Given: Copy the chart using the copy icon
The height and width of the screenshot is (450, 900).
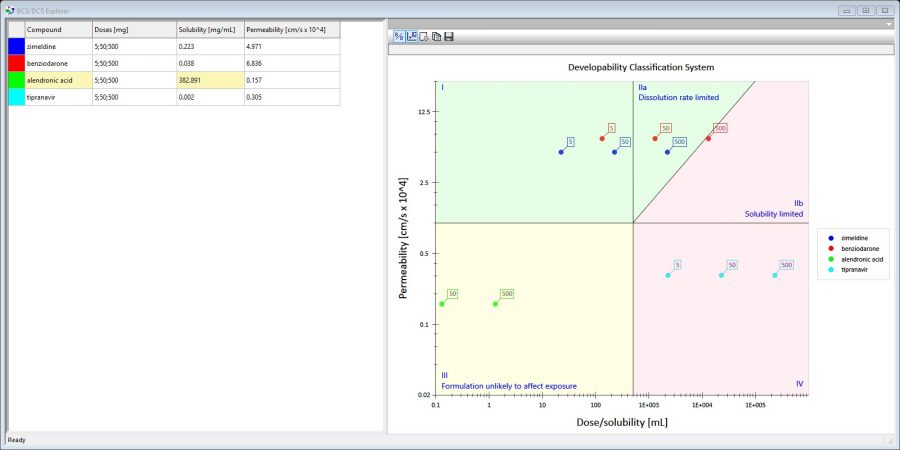Looking at the screenshot, I should pos(436,36).
